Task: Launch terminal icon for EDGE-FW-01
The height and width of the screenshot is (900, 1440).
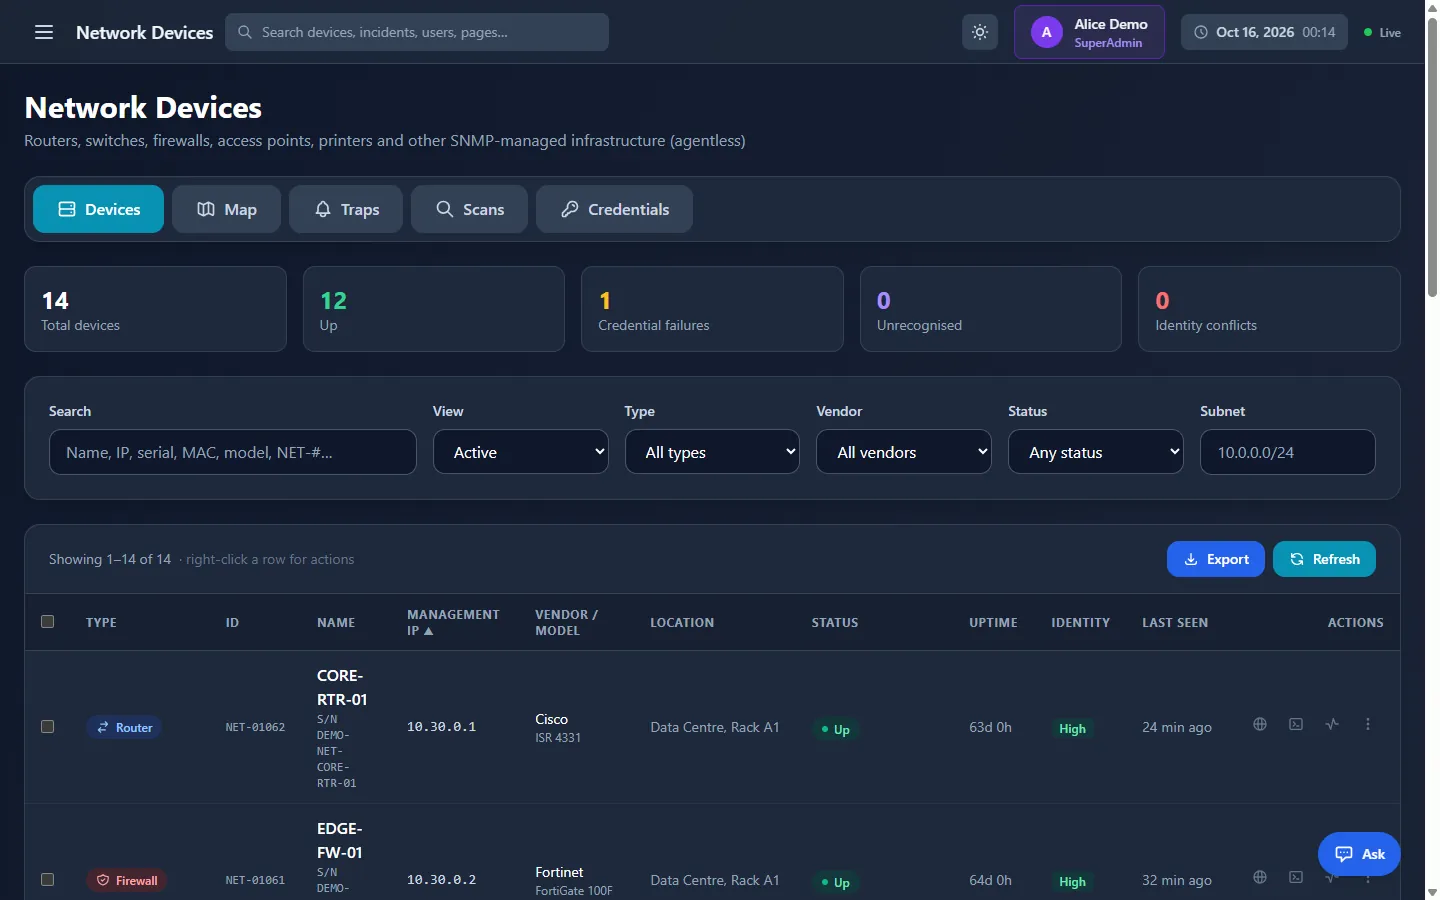Action: [1296, 877]
